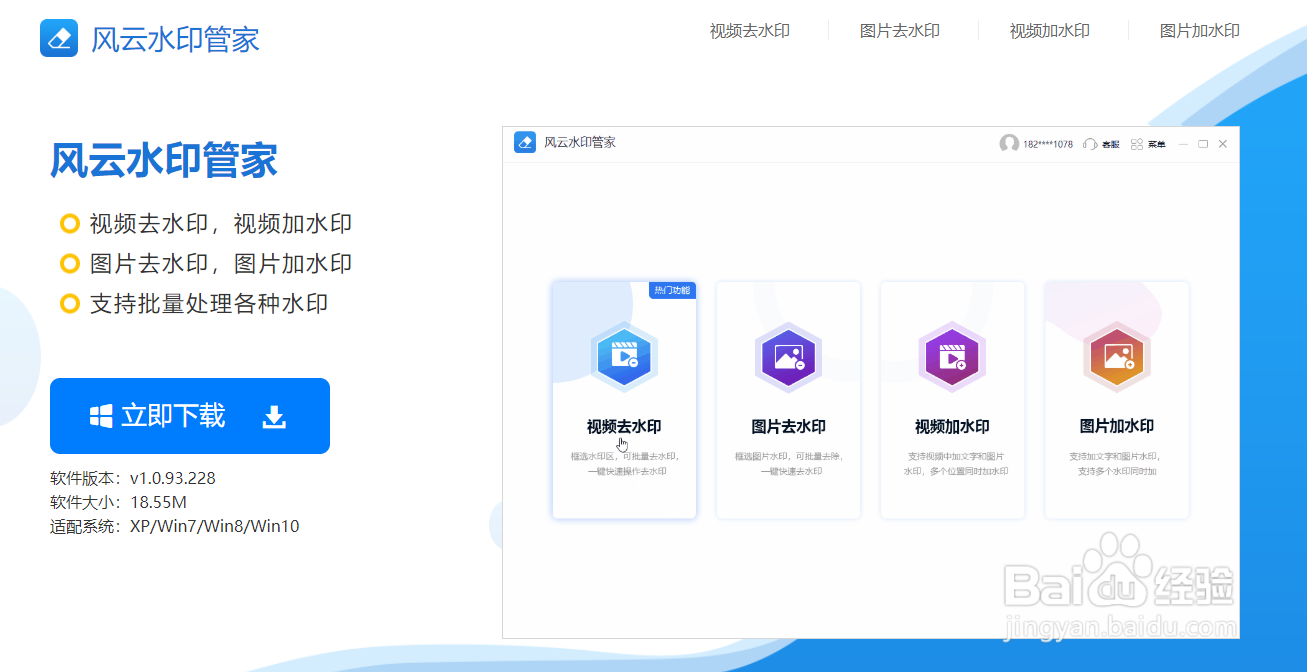Click the 立即下载 download button
Image resolution: width=1307 pixels, height=672 pixels.
click(190, 416)
